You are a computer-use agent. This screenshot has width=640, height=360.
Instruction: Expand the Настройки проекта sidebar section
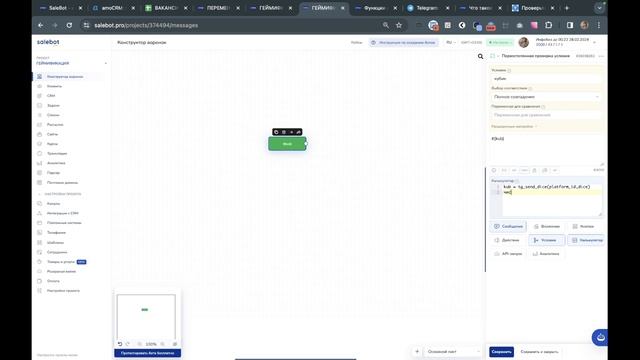point(62,194)
